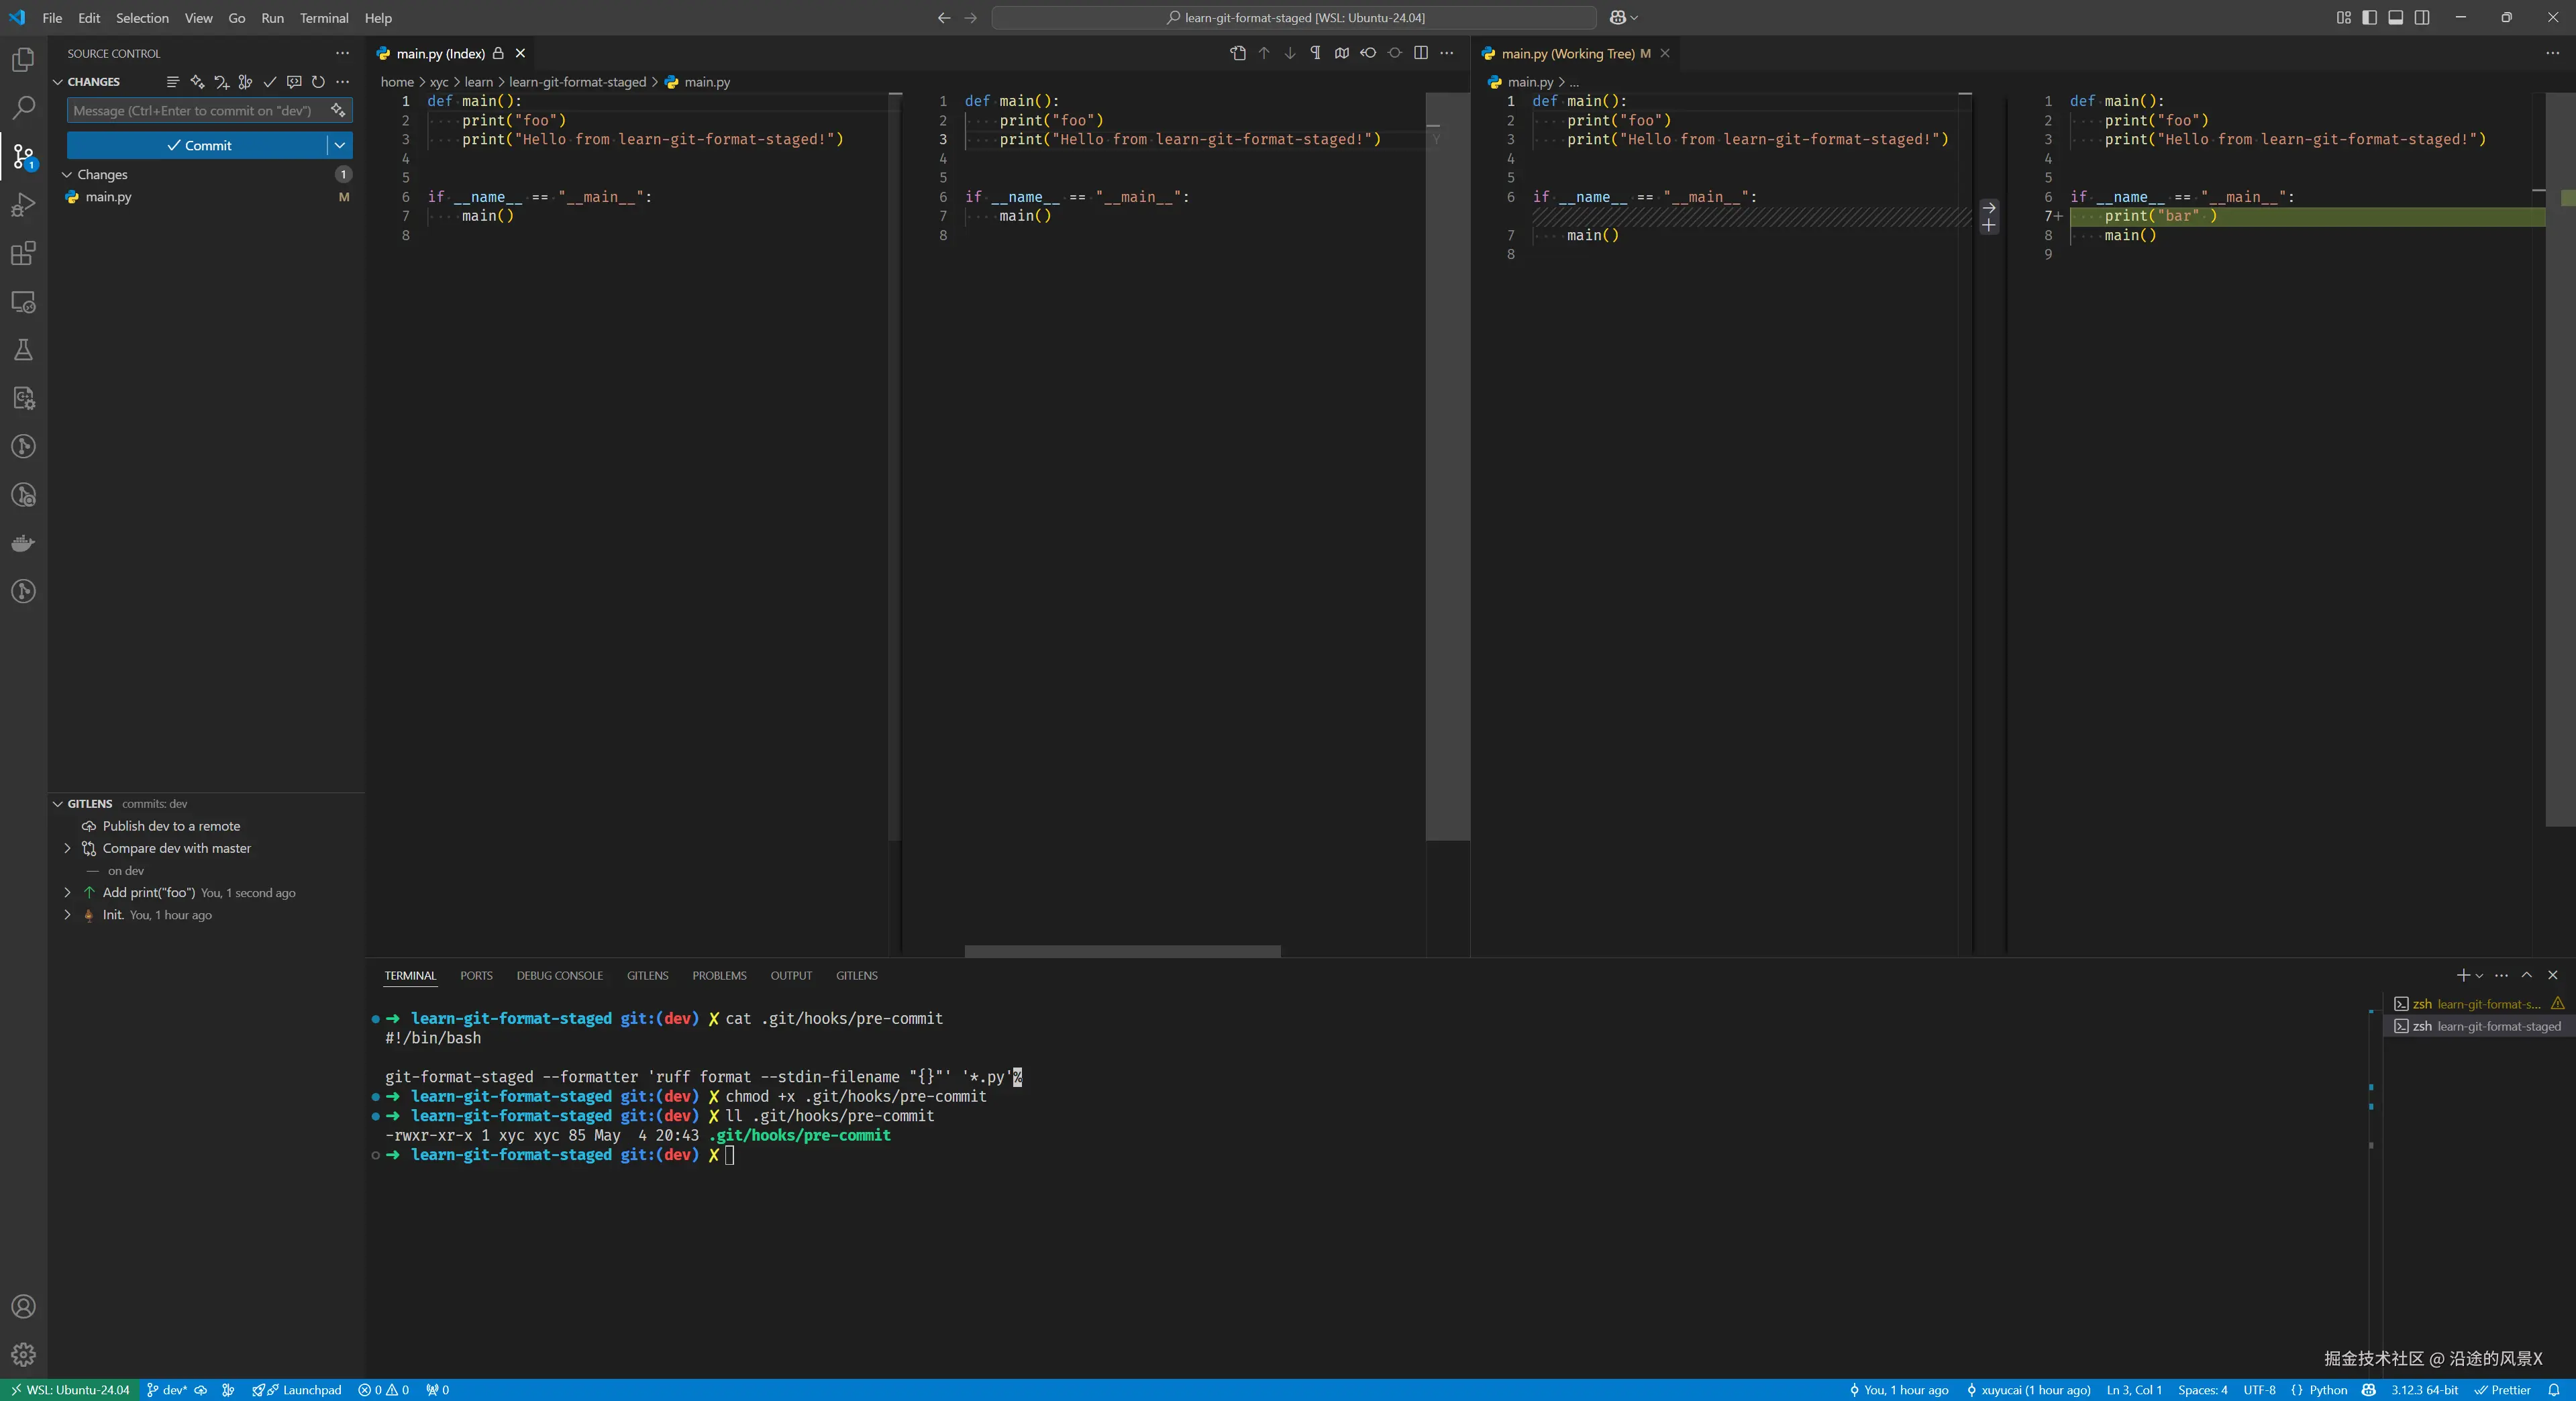The image size is (2576, 1401).
Task: Open the Search view in activity bar
Action: click(23, 107)
